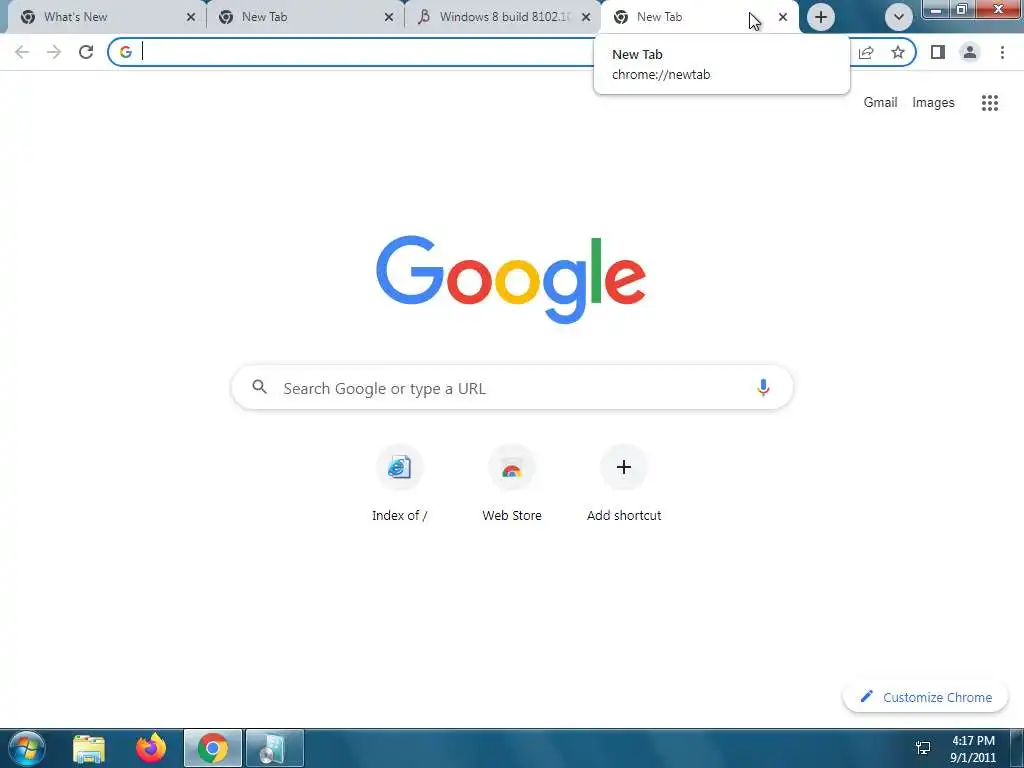Click the Show desktop button
Image resolution: width=1024 pixels, height=768 pixels.
1017,748
